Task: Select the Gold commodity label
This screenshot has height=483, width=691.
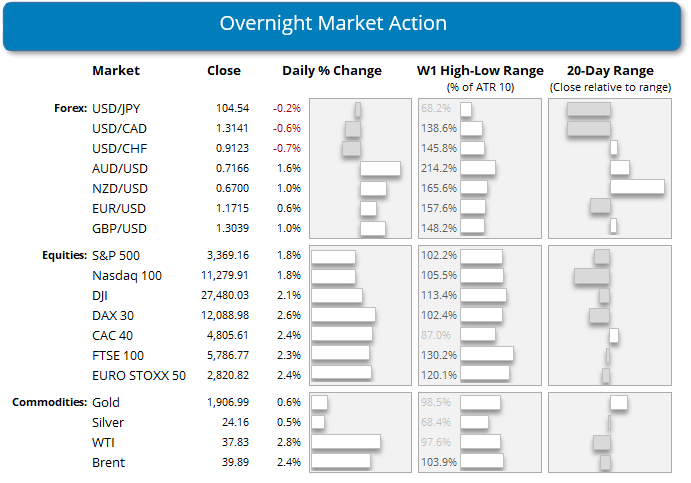Action: [x=106, y=402]
